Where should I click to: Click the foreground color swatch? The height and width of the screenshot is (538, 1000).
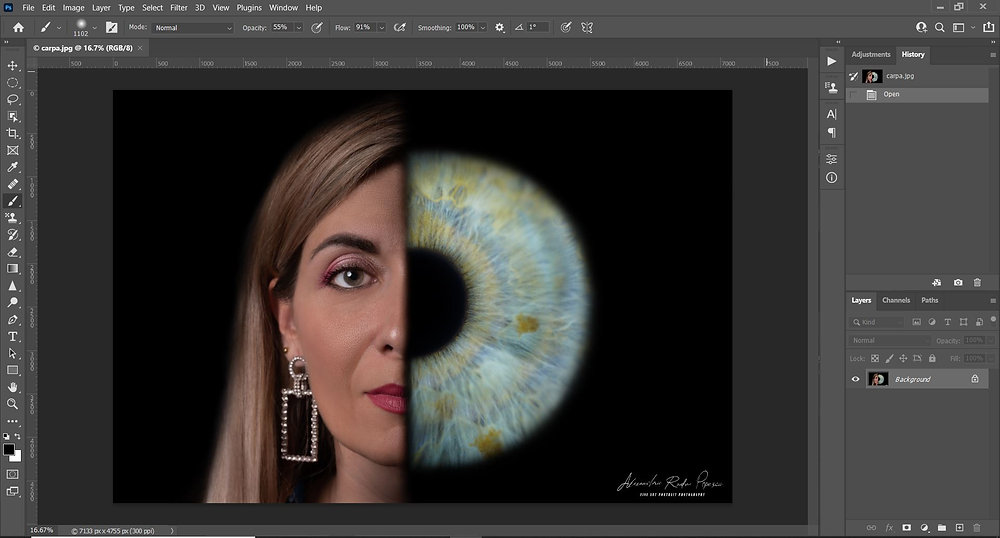pos(9,450)
